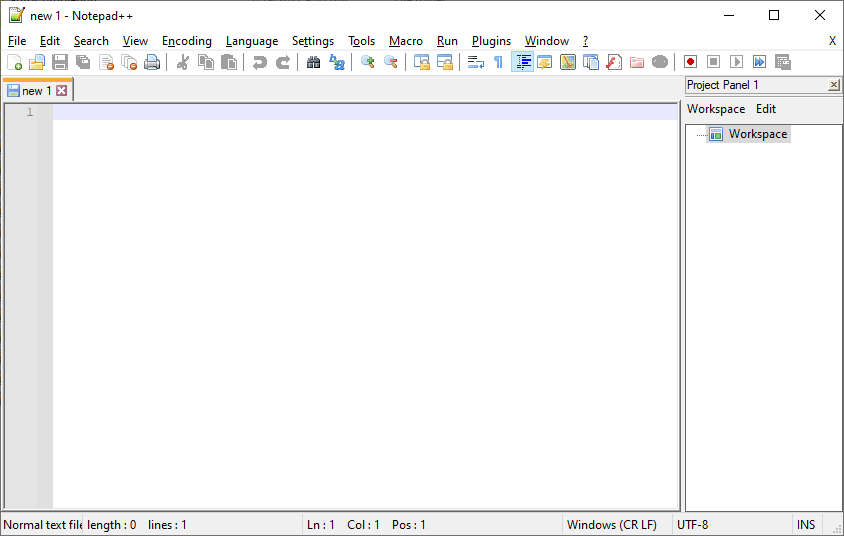Open the Settings menu
Image resolution: width=844 pixels, height=536 pixels.
[313, 41]
